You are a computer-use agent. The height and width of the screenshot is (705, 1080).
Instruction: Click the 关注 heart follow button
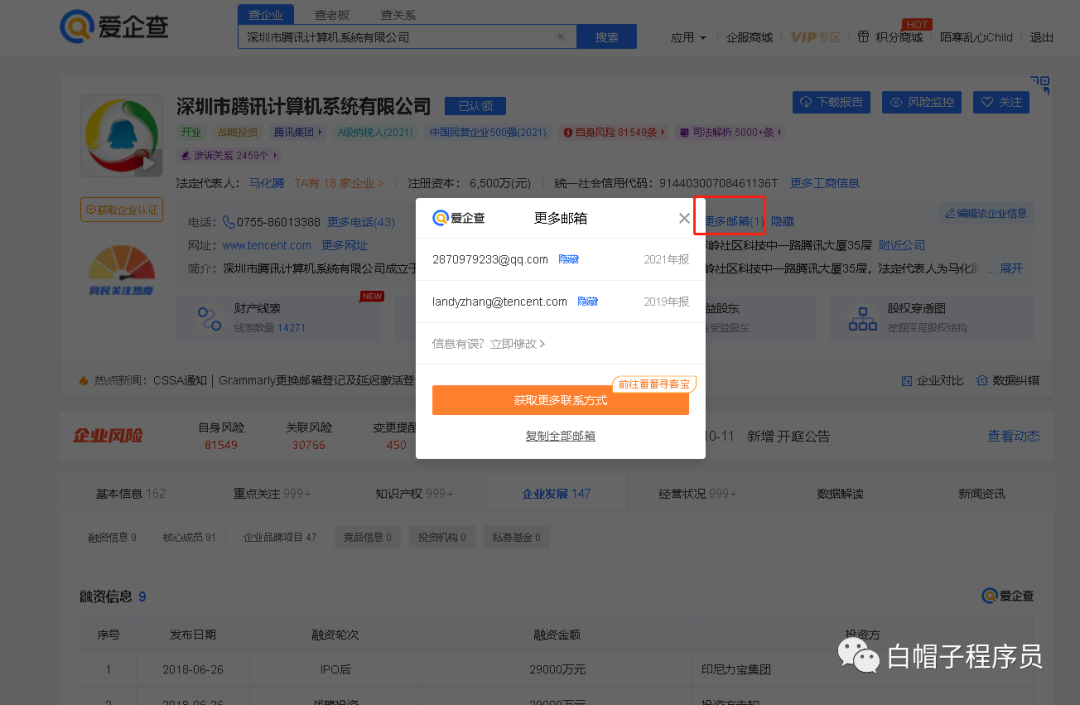point(1001,102)
